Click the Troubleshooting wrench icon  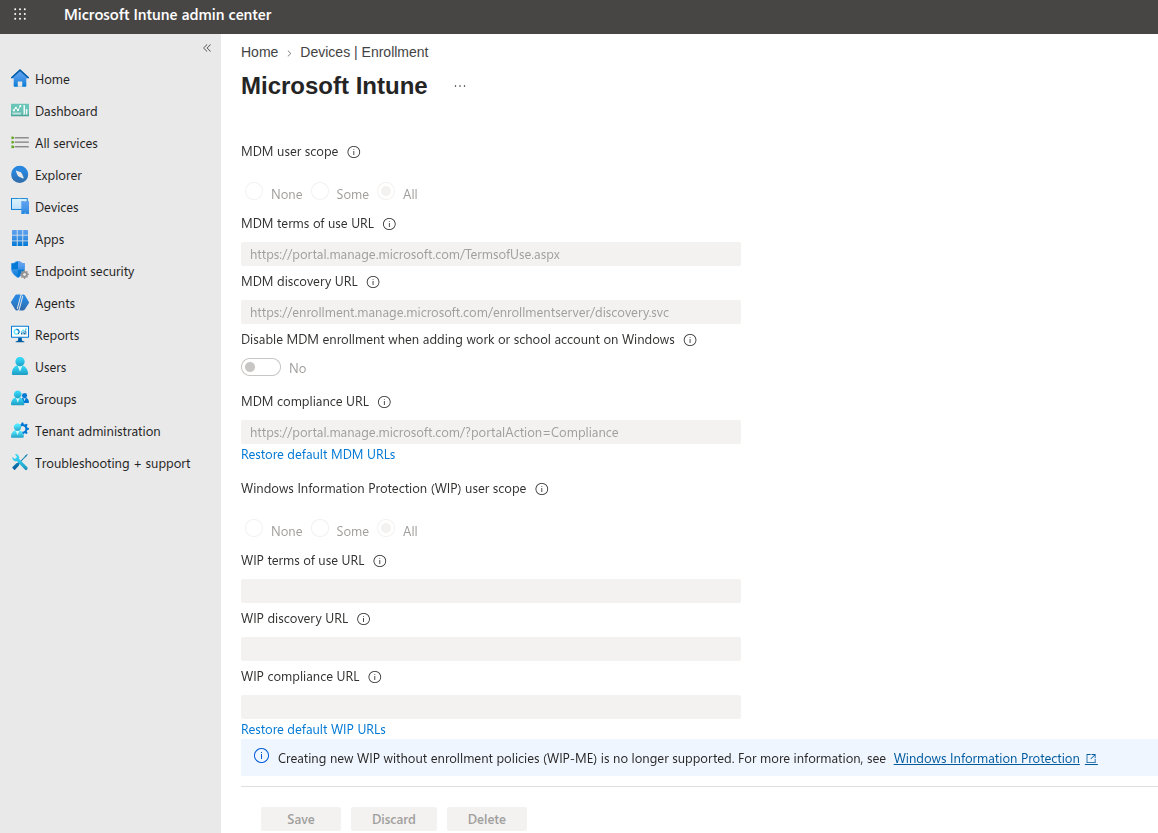coord(20,462)
